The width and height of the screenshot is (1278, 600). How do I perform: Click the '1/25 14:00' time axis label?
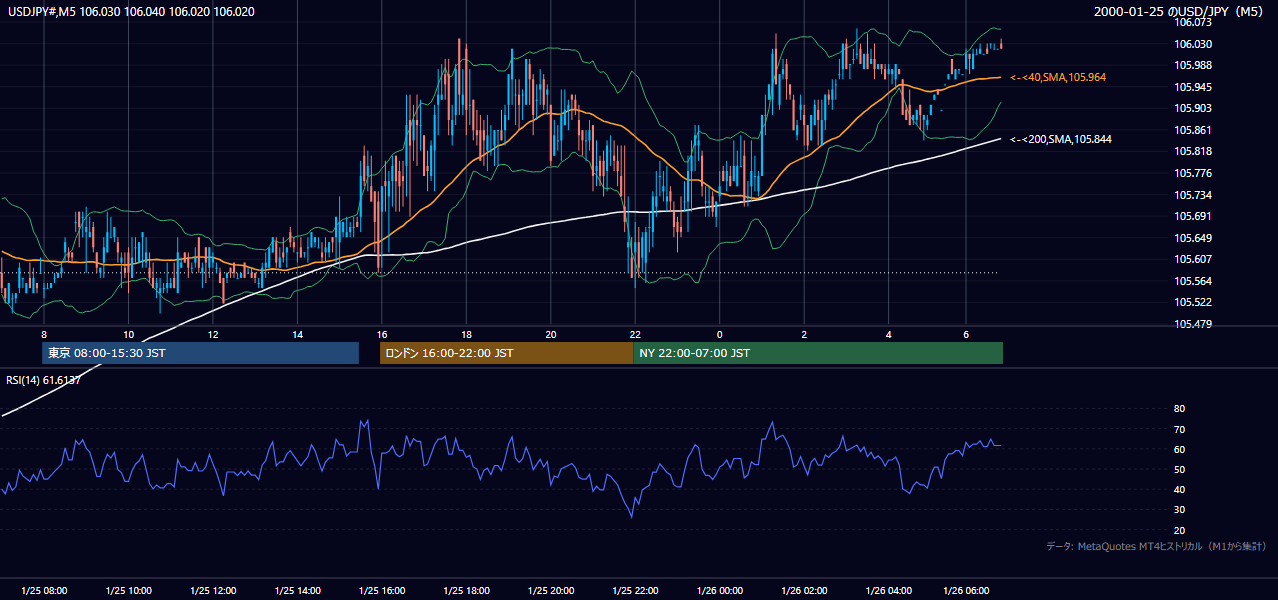(x=297, y=591)
